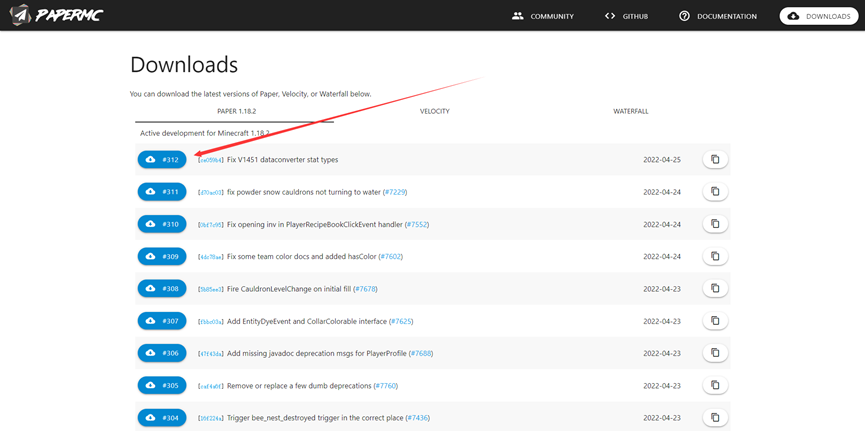Switch to the Waterfall tab
The width and height of the screenshot is (865, 431).
pos(630,111)
